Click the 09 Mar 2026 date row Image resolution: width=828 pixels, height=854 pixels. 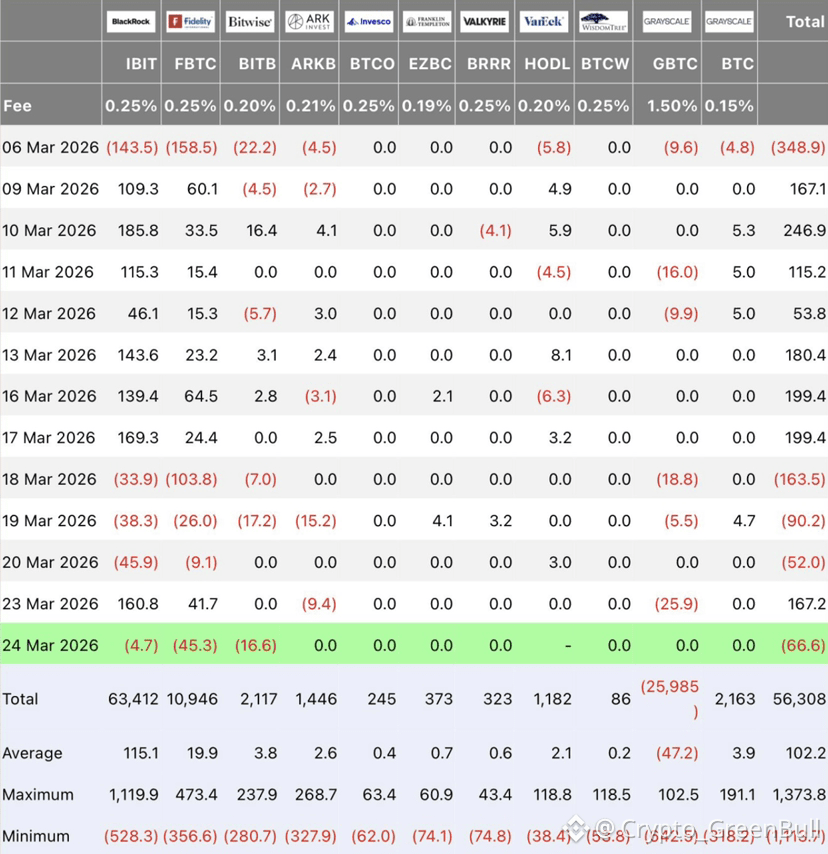click(x=50, y=189)
